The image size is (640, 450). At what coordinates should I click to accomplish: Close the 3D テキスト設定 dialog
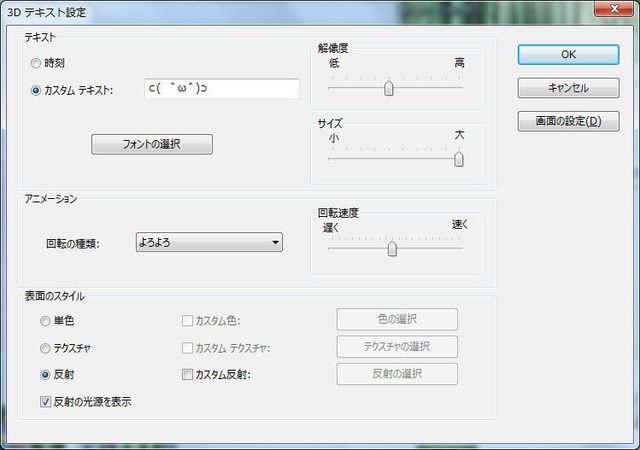[x=614, y=9]
